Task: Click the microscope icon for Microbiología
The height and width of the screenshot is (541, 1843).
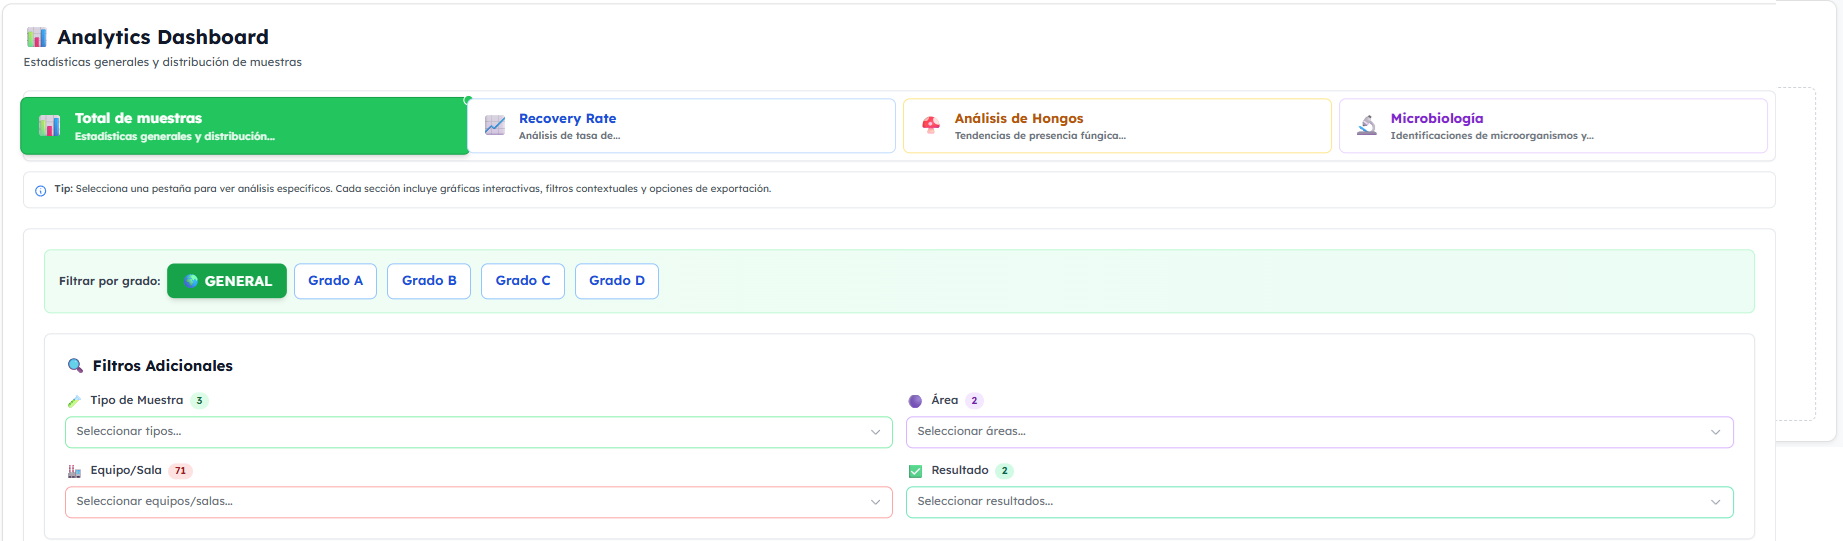Action: click(x=1366, y=125)
